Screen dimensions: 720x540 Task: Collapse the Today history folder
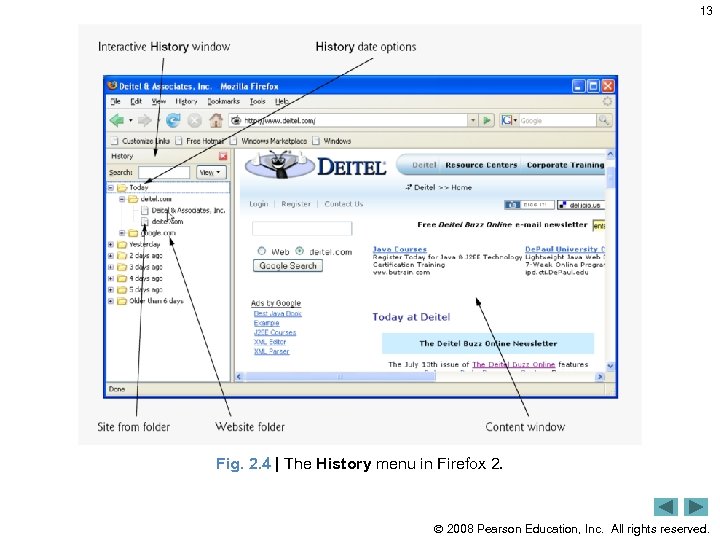(111, 187)
